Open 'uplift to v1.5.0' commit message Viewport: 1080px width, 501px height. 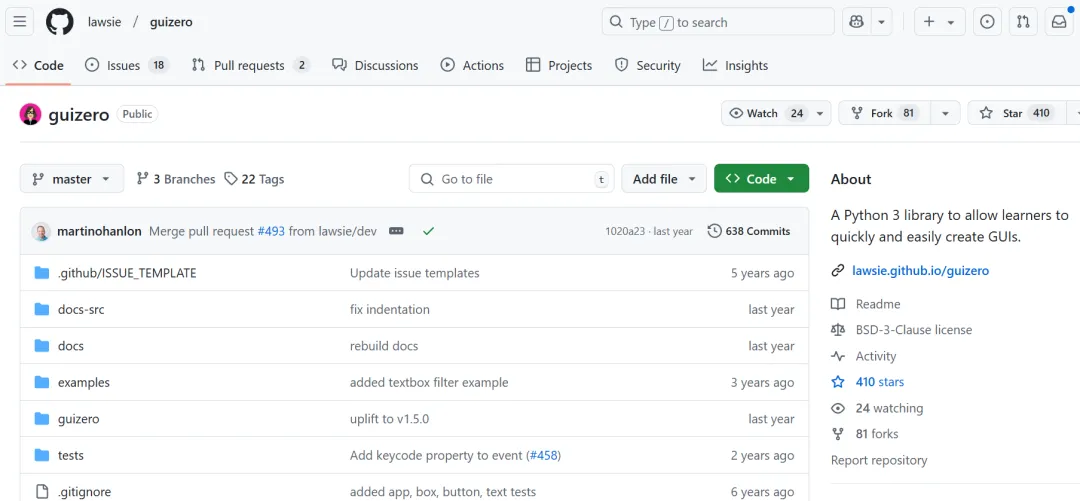390,419
